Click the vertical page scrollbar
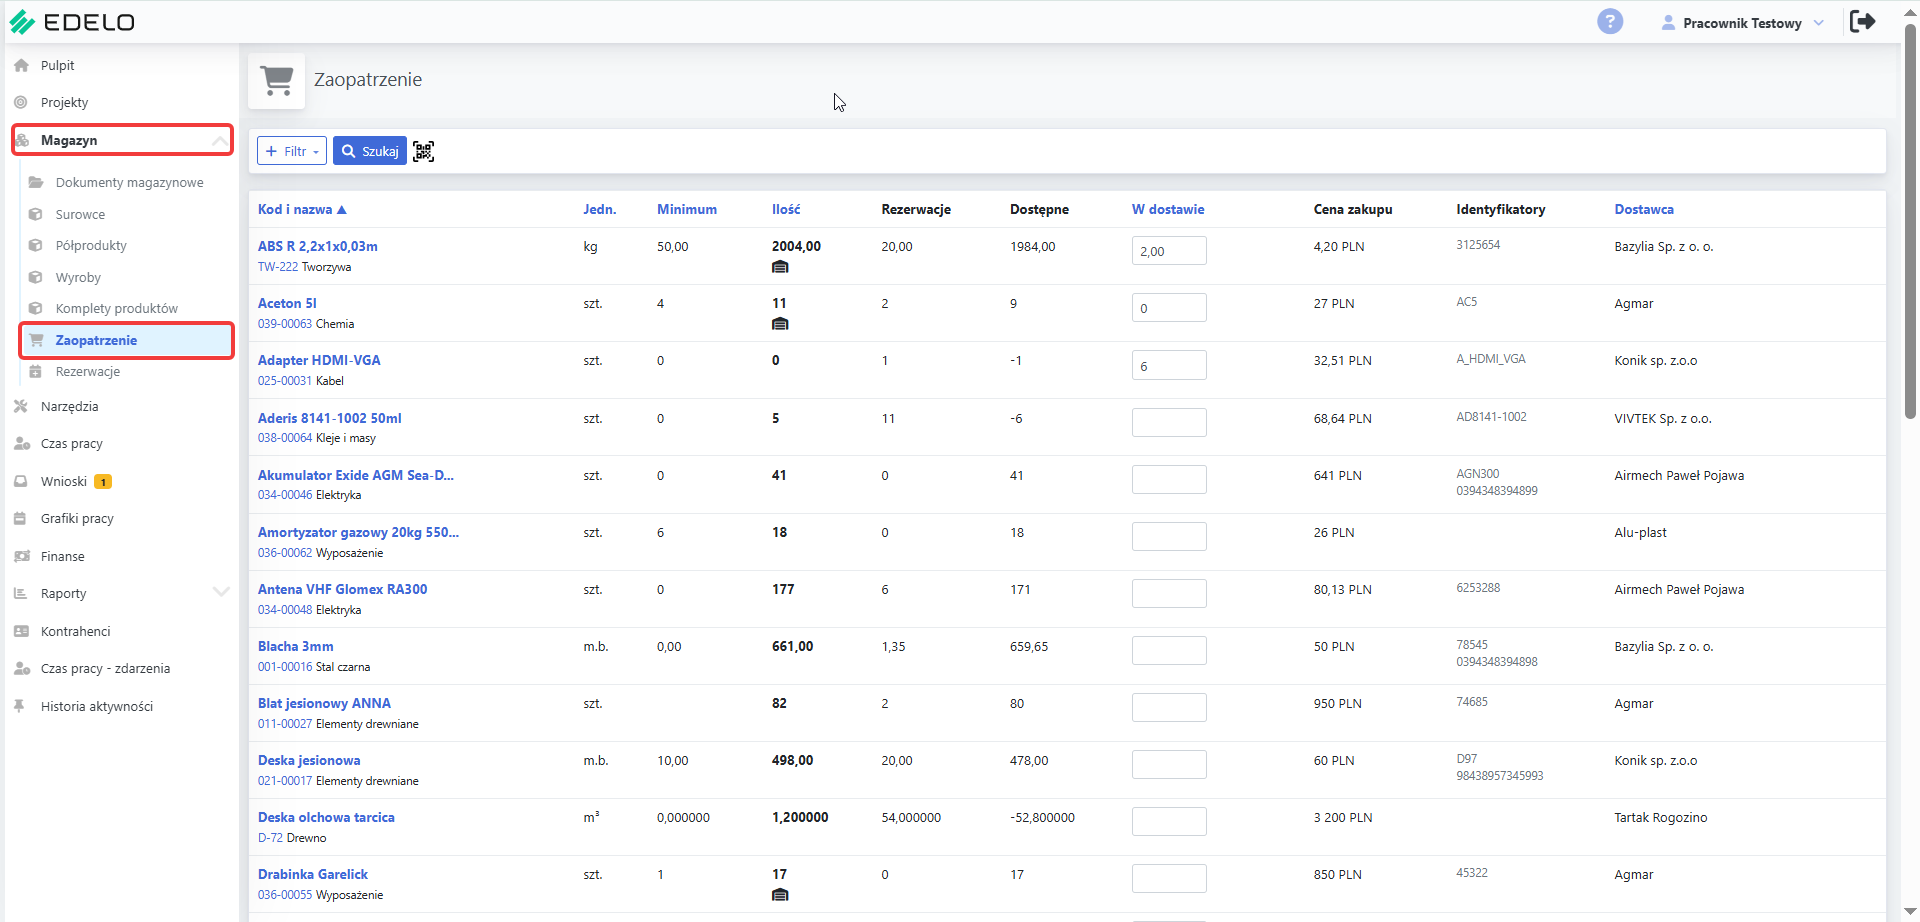This screenshot has width=1920, height=922. click(1910, 220)
